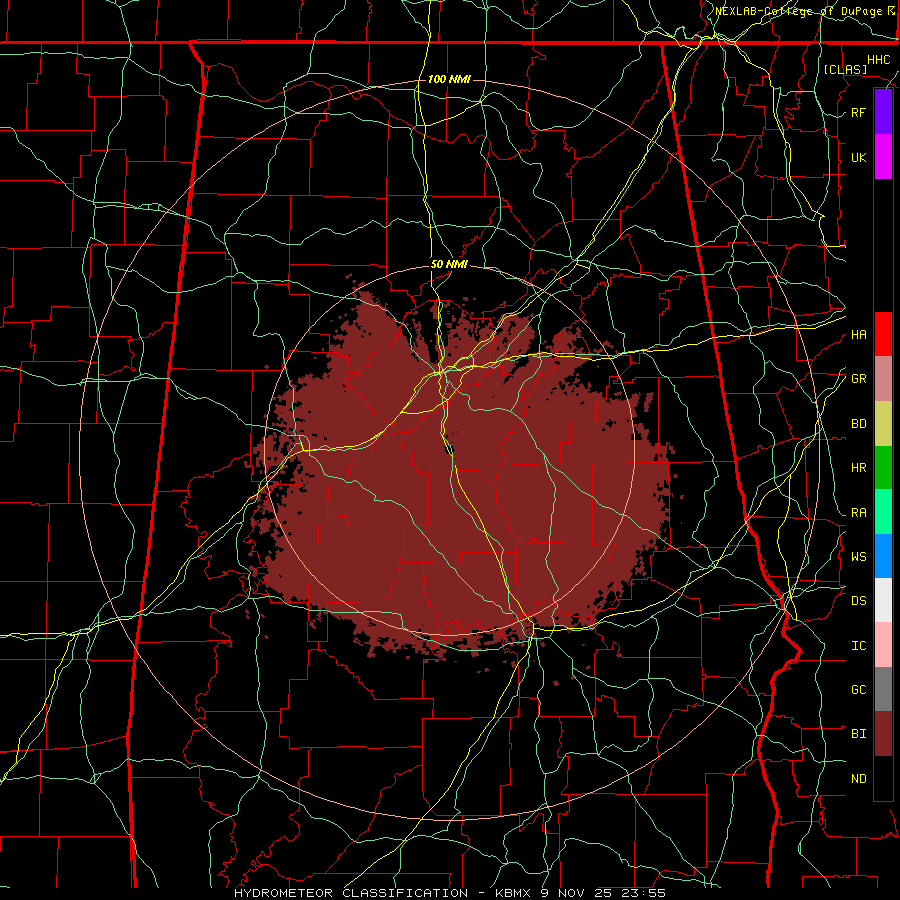Click the BI legend label

858,734
